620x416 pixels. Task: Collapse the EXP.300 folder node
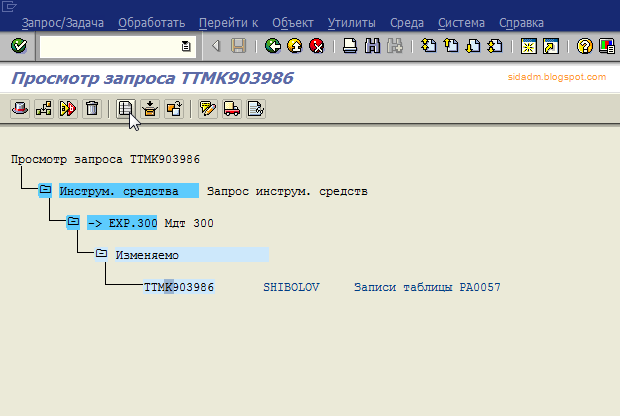point(73,222)
